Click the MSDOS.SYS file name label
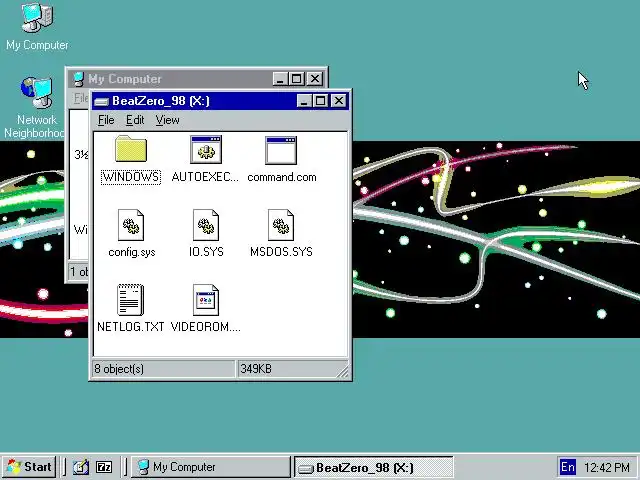 (281, 252)
